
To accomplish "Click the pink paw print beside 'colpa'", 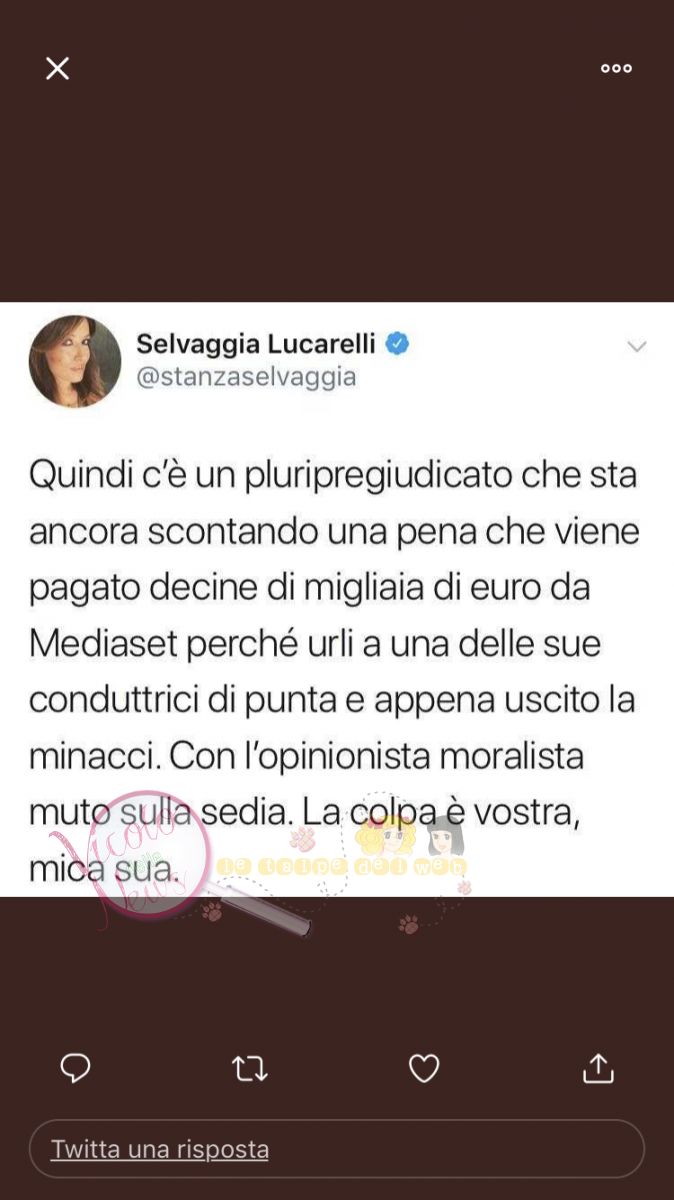I will (302, 838).
